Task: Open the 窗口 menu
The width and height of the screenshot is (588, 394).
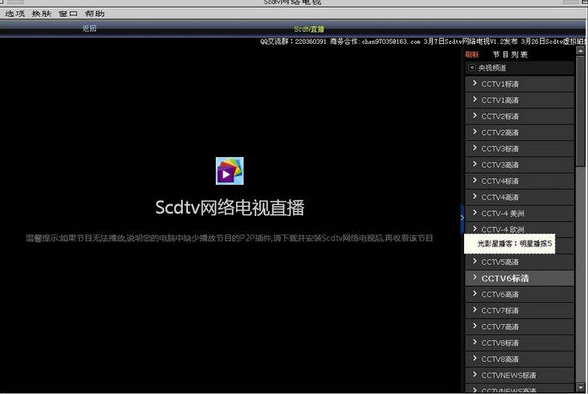Action: [x=68, y=14]
